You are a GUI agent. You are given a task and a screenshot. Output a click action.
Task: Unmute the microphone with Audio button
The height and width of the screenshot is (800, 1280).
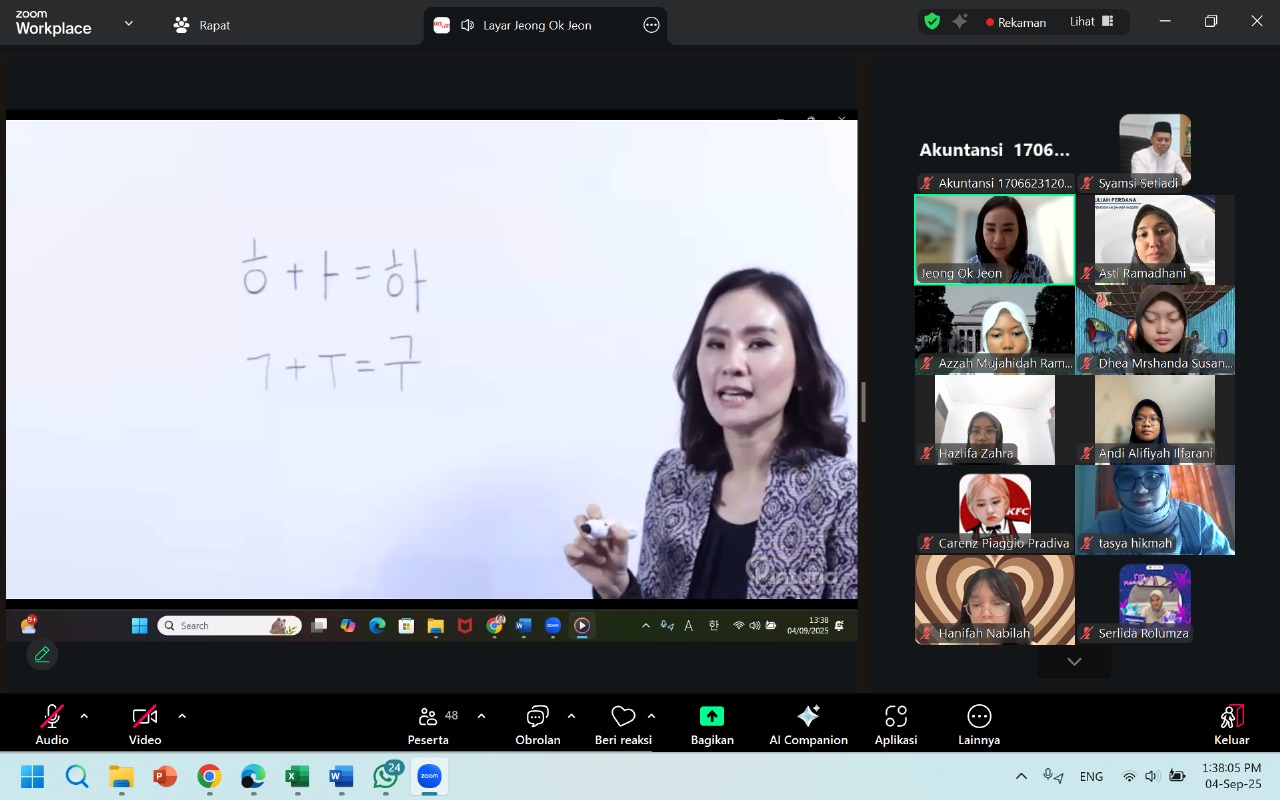point(52,716)
